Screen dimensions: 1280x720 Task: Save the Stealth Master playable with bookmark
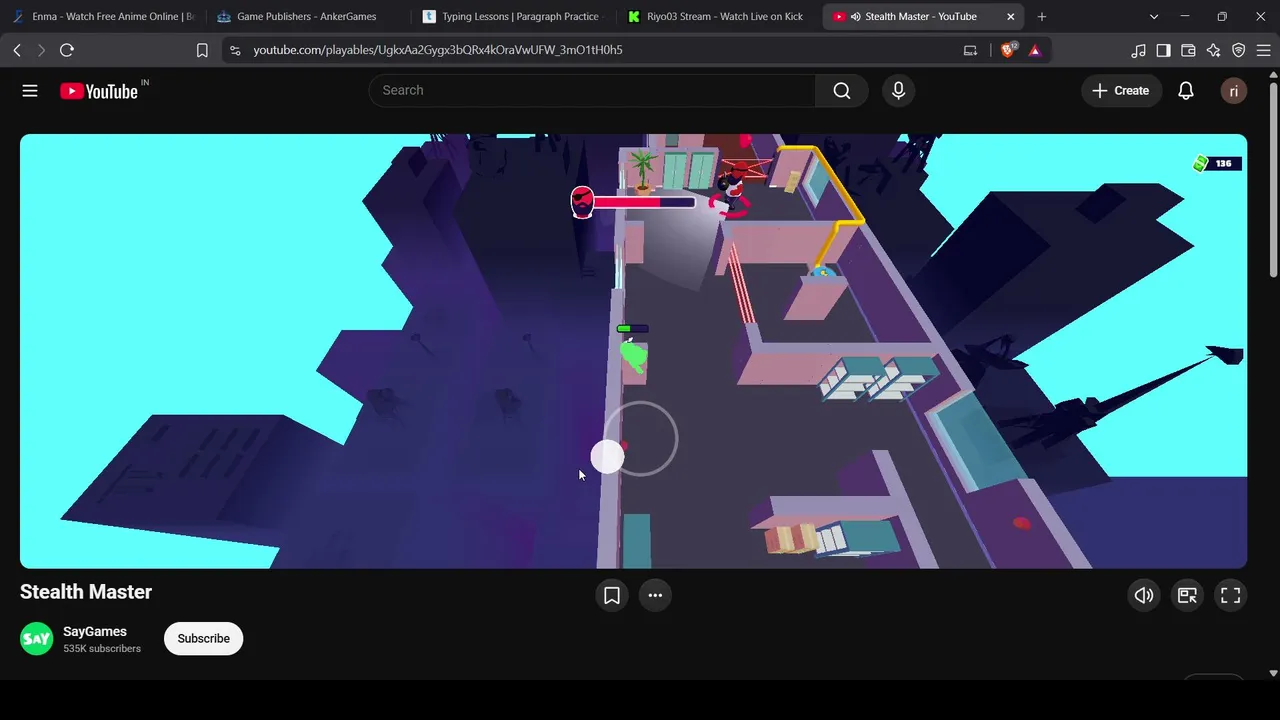click(x=612, y=595)
